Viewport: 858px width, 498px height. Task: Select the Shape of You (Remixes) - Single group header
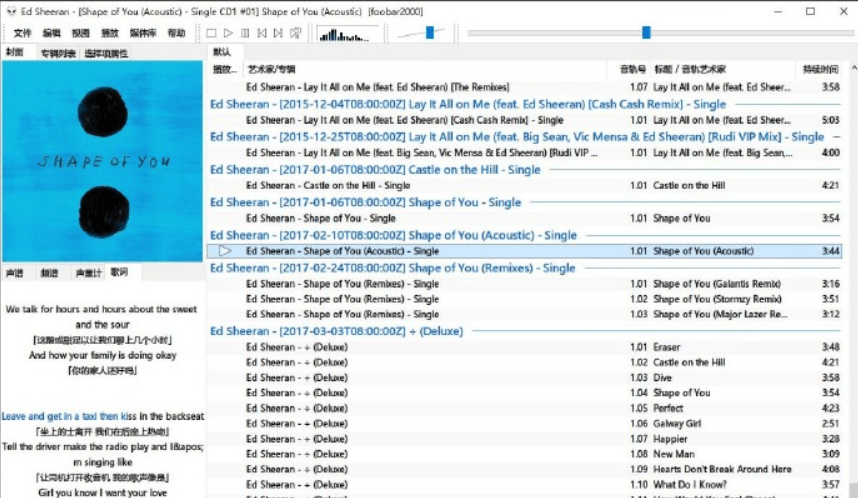[x=525, y=268]
